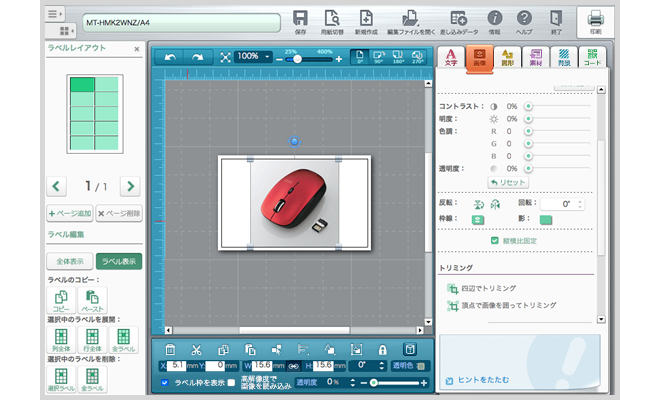660x400 pixels.
Task: Select 頂点で画像を囲ってトリミング option
Action: click(x=501, y=306)
